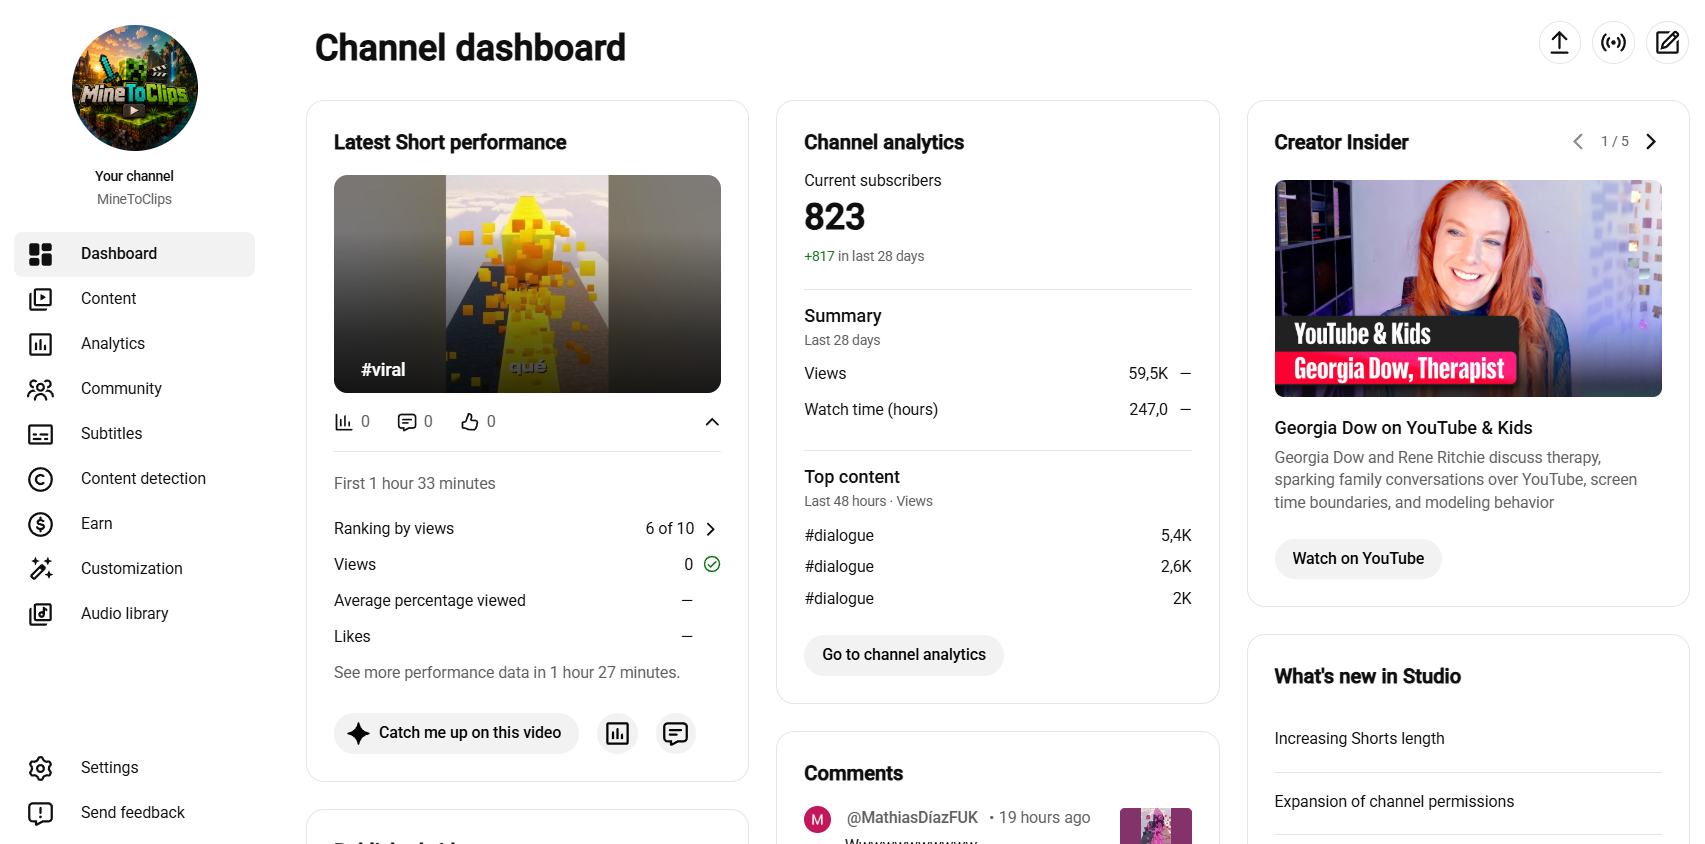Image resolution: width=1705 pixels, height=844 pixels.
Task: Expand Ranking by views chevron
Action: (x=711, y=529)
